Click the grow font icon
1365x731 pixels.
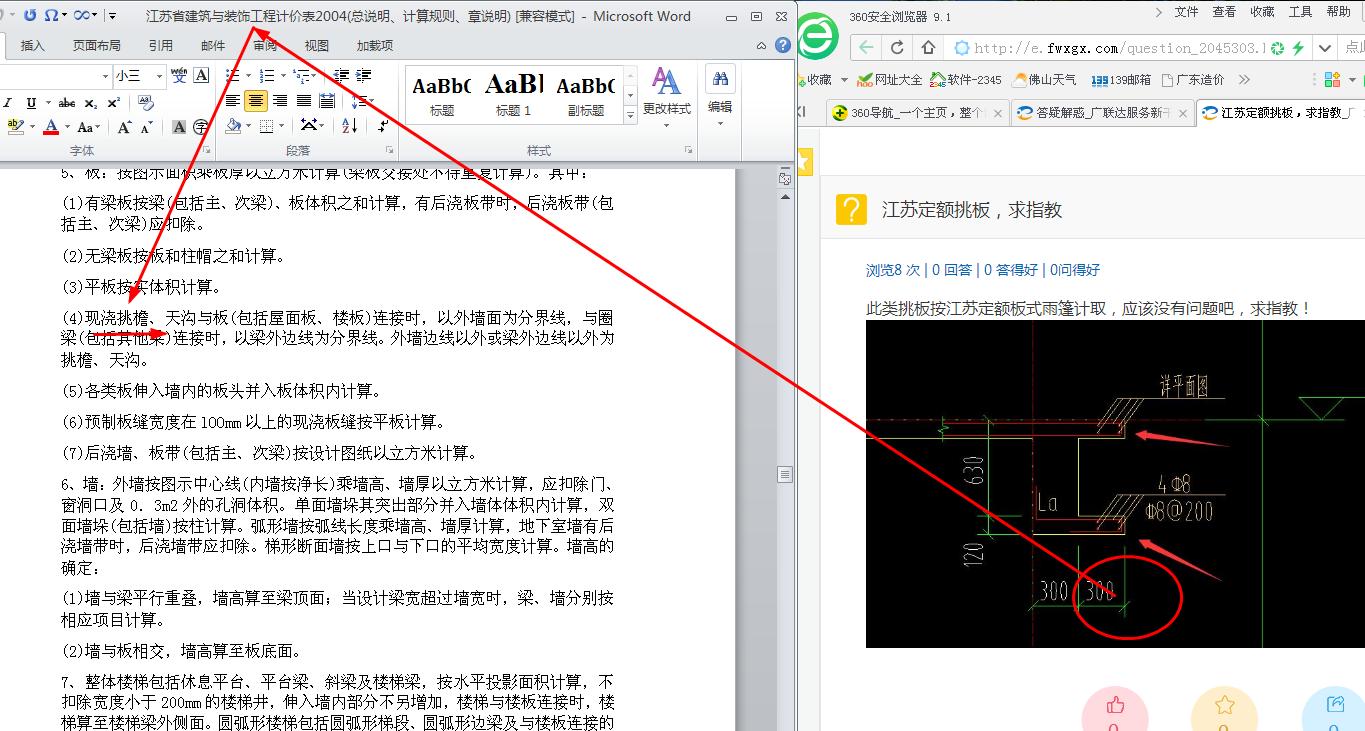124,127
